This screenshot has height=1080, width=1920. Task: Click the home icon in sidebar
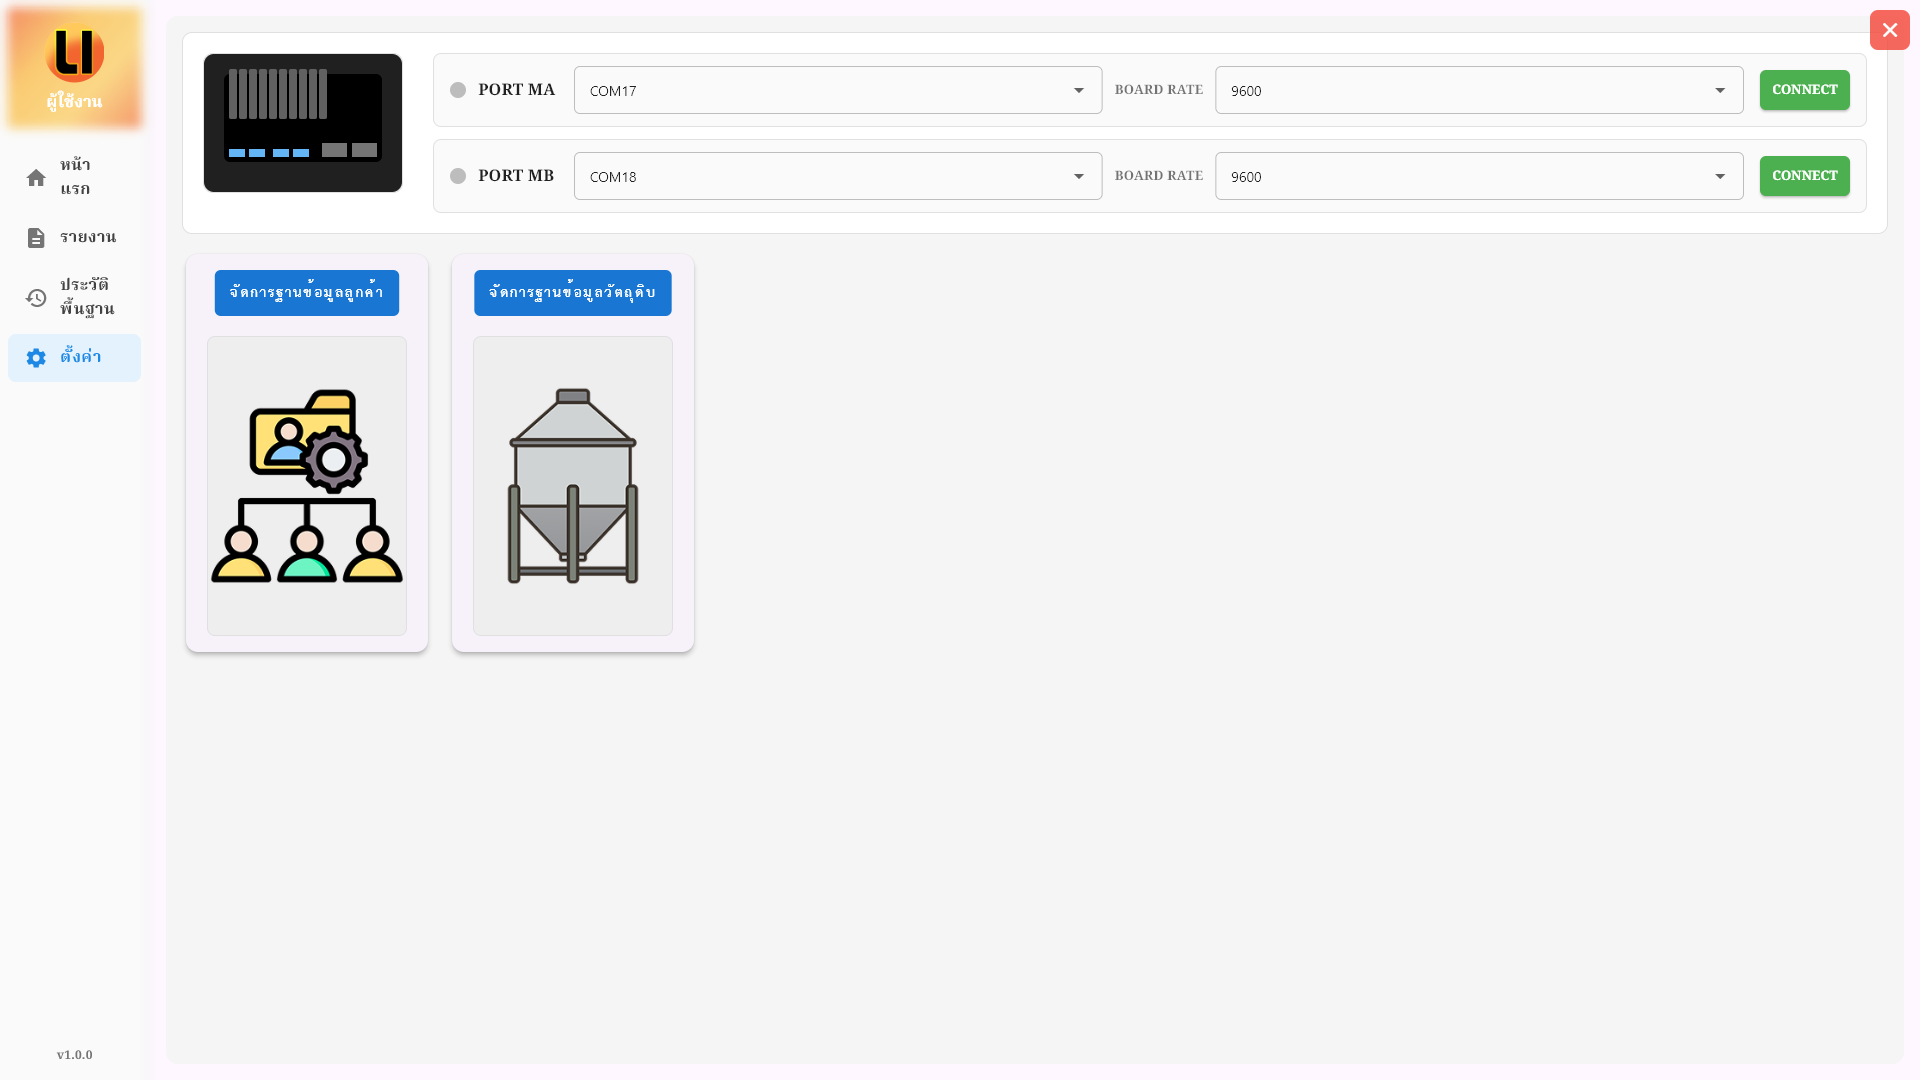click(x=36, y=178)
